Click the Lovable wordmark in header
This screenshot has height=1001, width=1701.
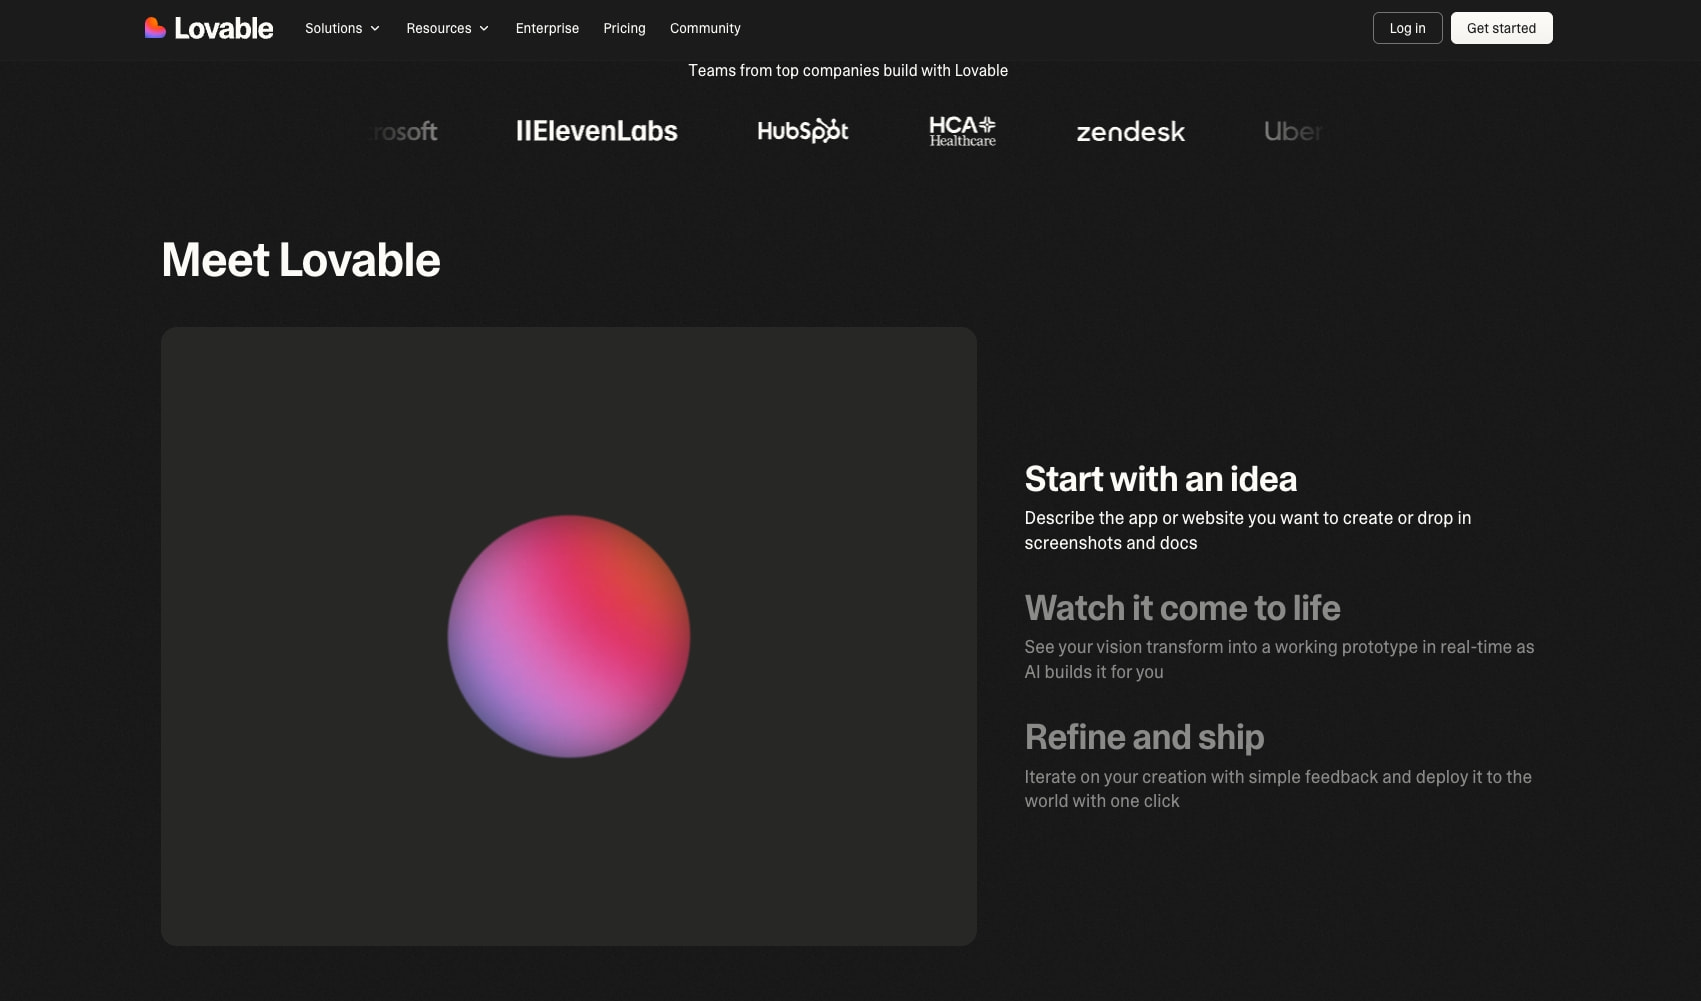223,28
